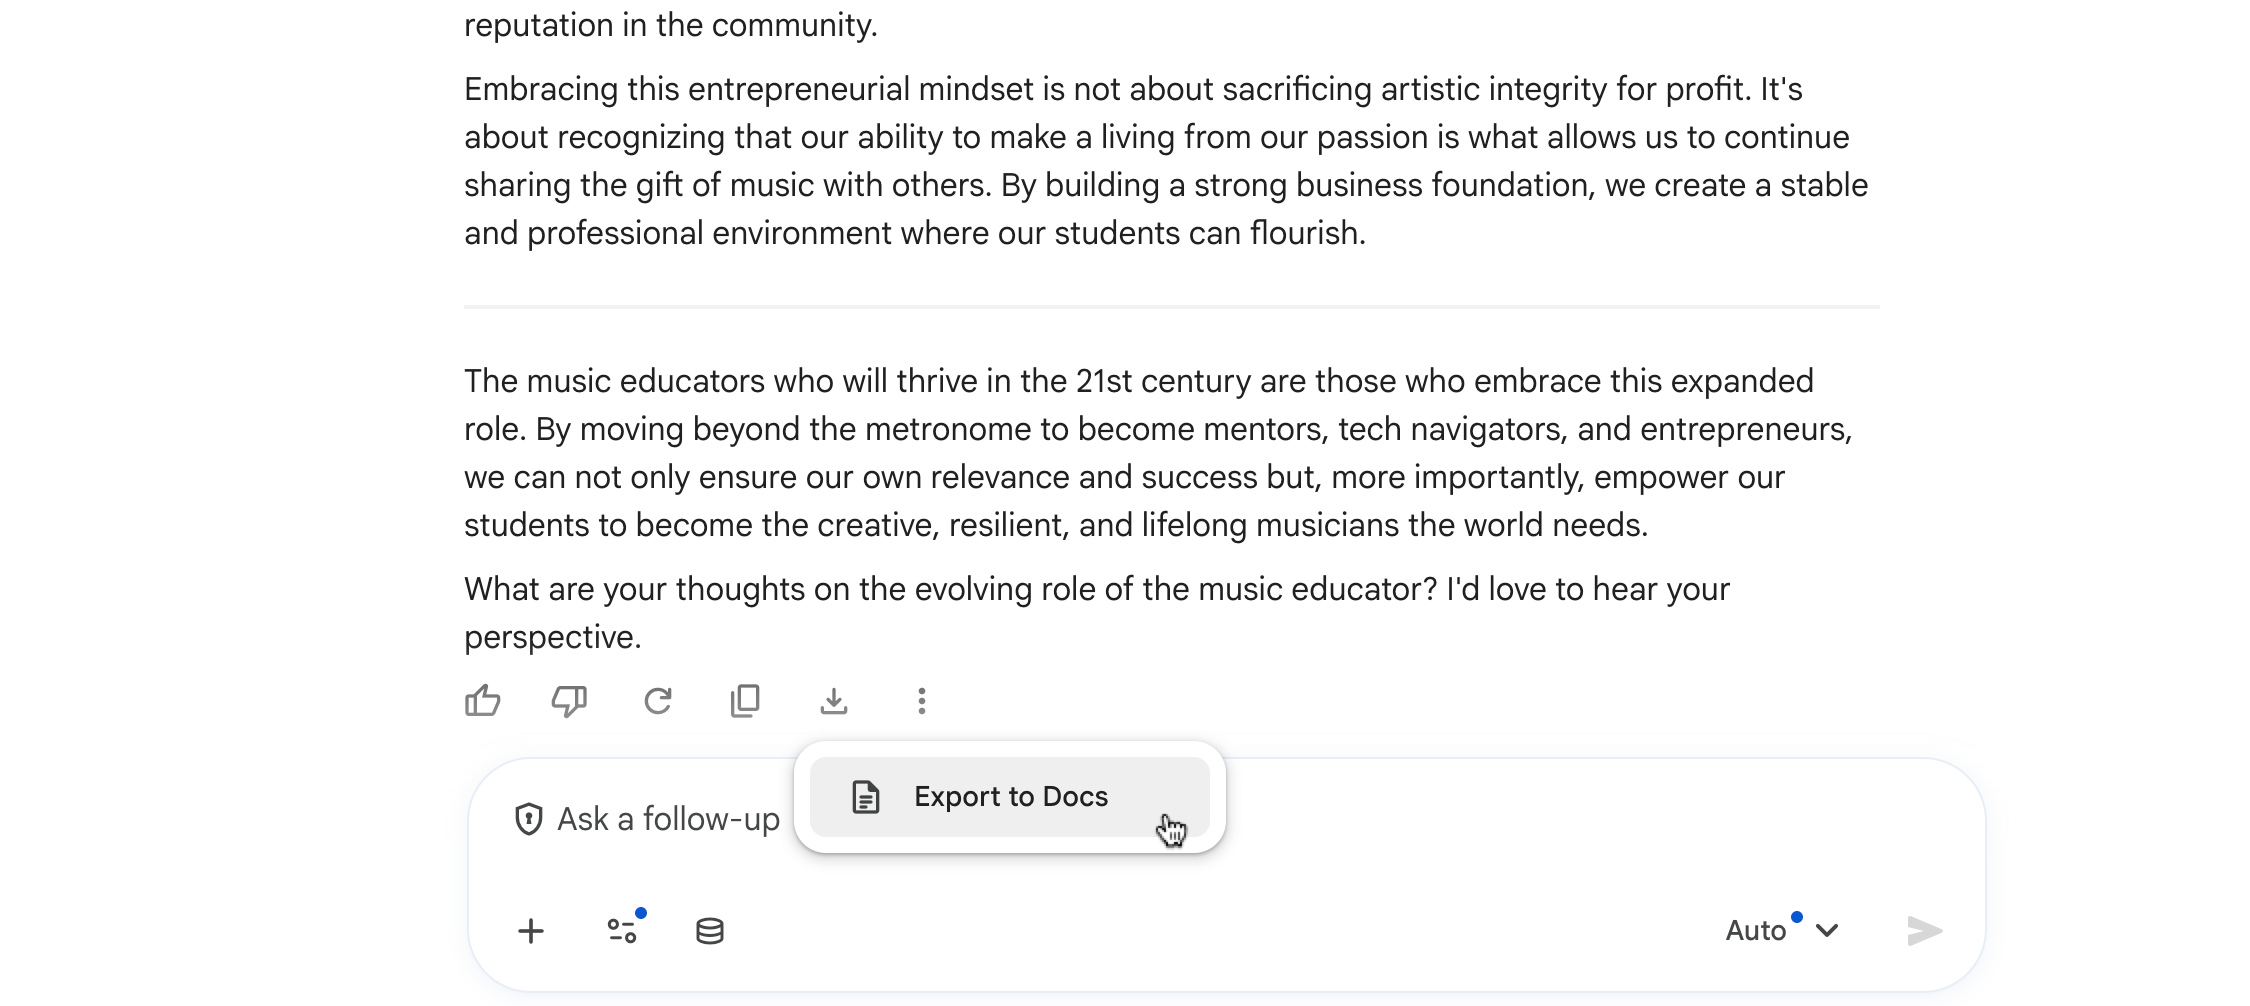The width and height of the screenshot is (2250, 1006).
Task: Click the blue notification dot on the tune icon
Action: (643, 911)
